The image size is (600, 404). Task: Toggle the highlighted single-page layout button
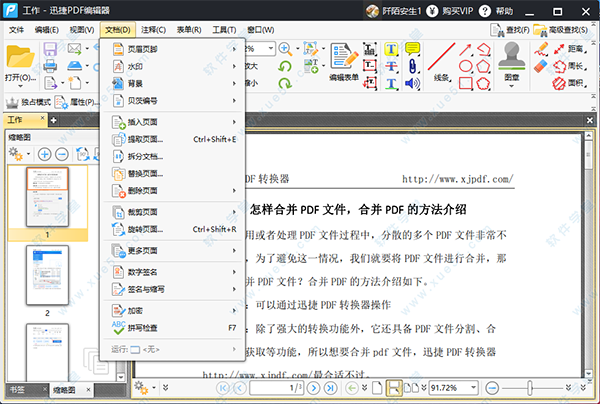[x=394, y=387]
